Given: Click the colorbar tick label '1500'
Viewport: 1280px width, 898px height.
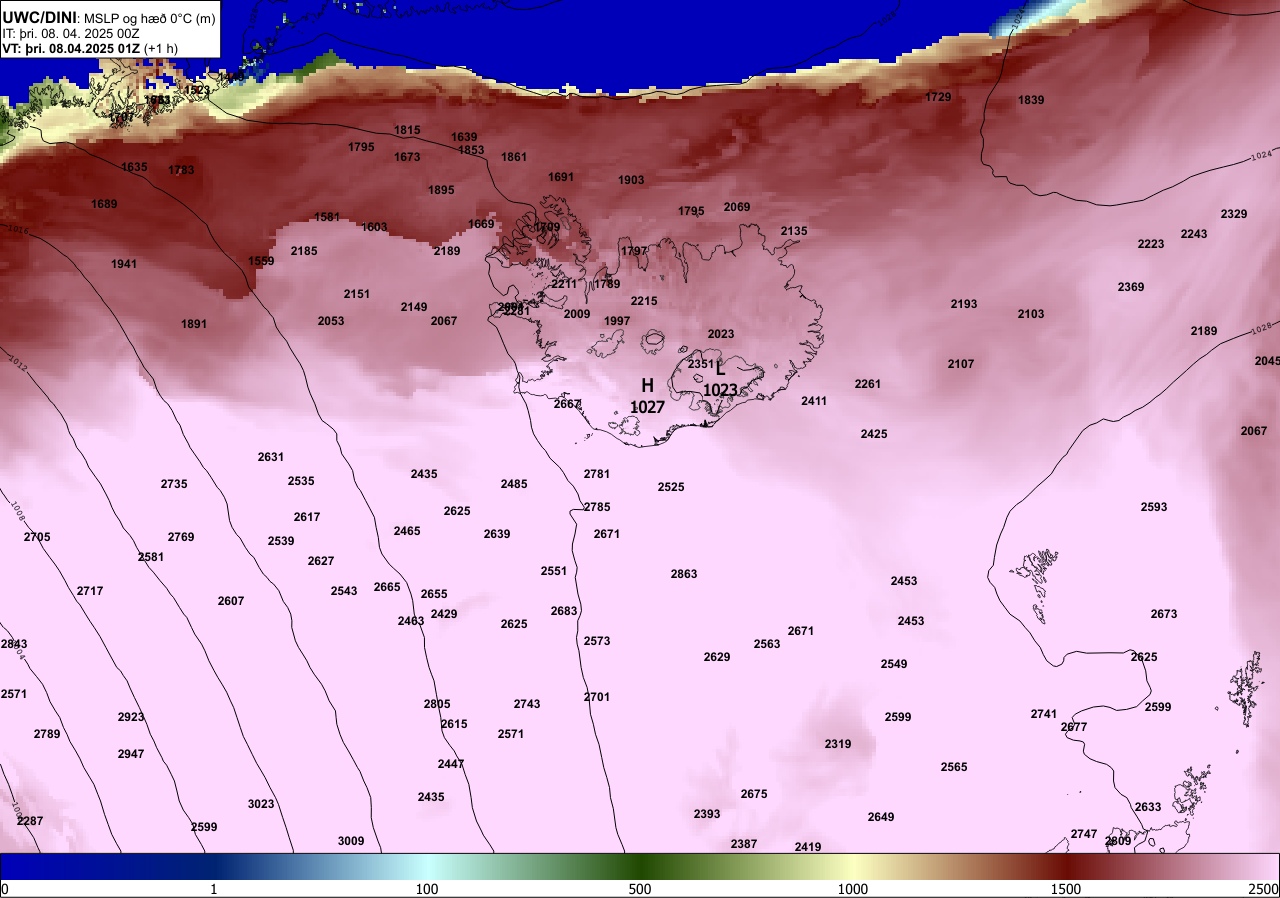Looking at the screenshot, I should [x=1066, y=889].
